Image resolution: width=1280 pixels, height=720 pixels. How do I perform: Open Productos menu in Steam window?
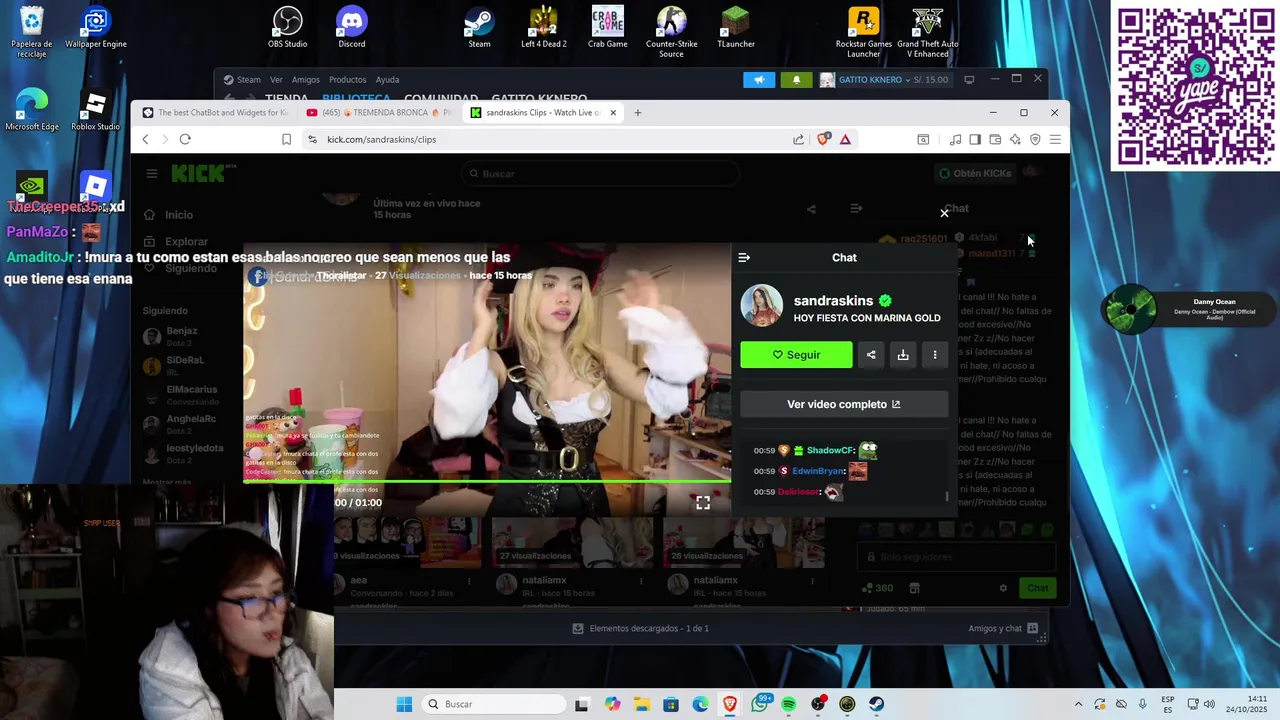click(347, 80)
